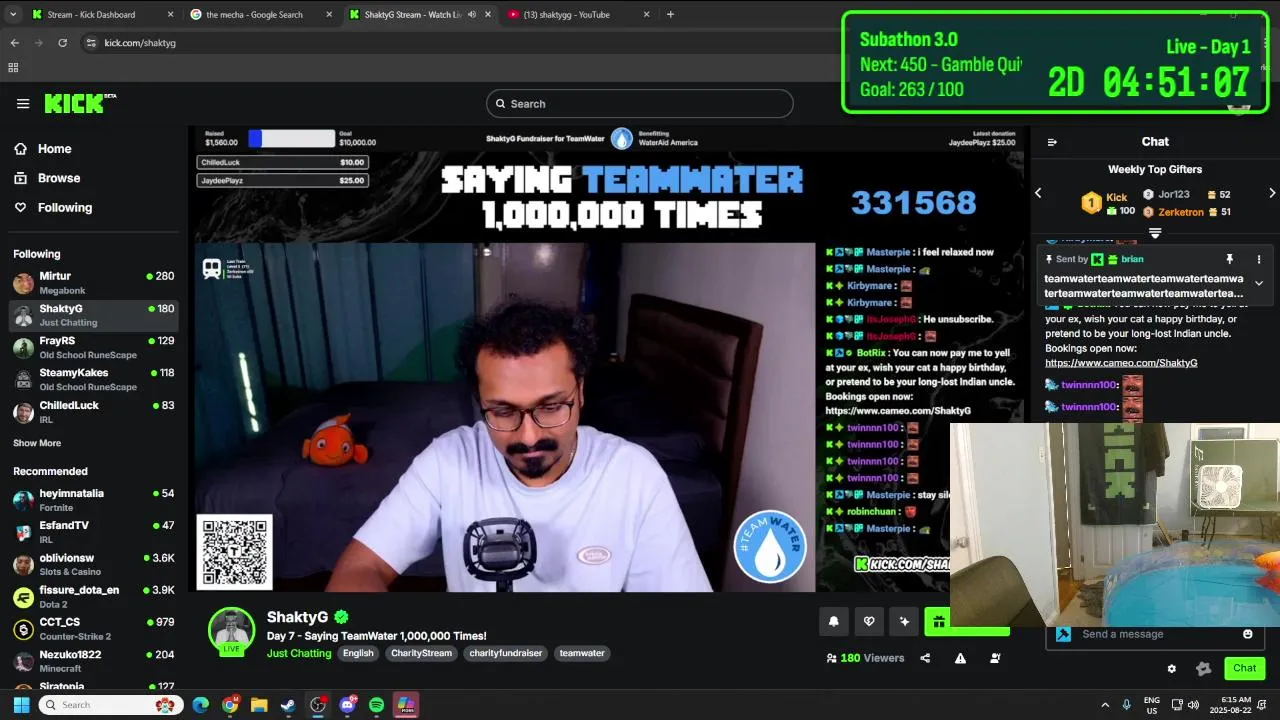Click 180 Viewers count
Viewport: 1280px width, 720px height.
[865, 658]
